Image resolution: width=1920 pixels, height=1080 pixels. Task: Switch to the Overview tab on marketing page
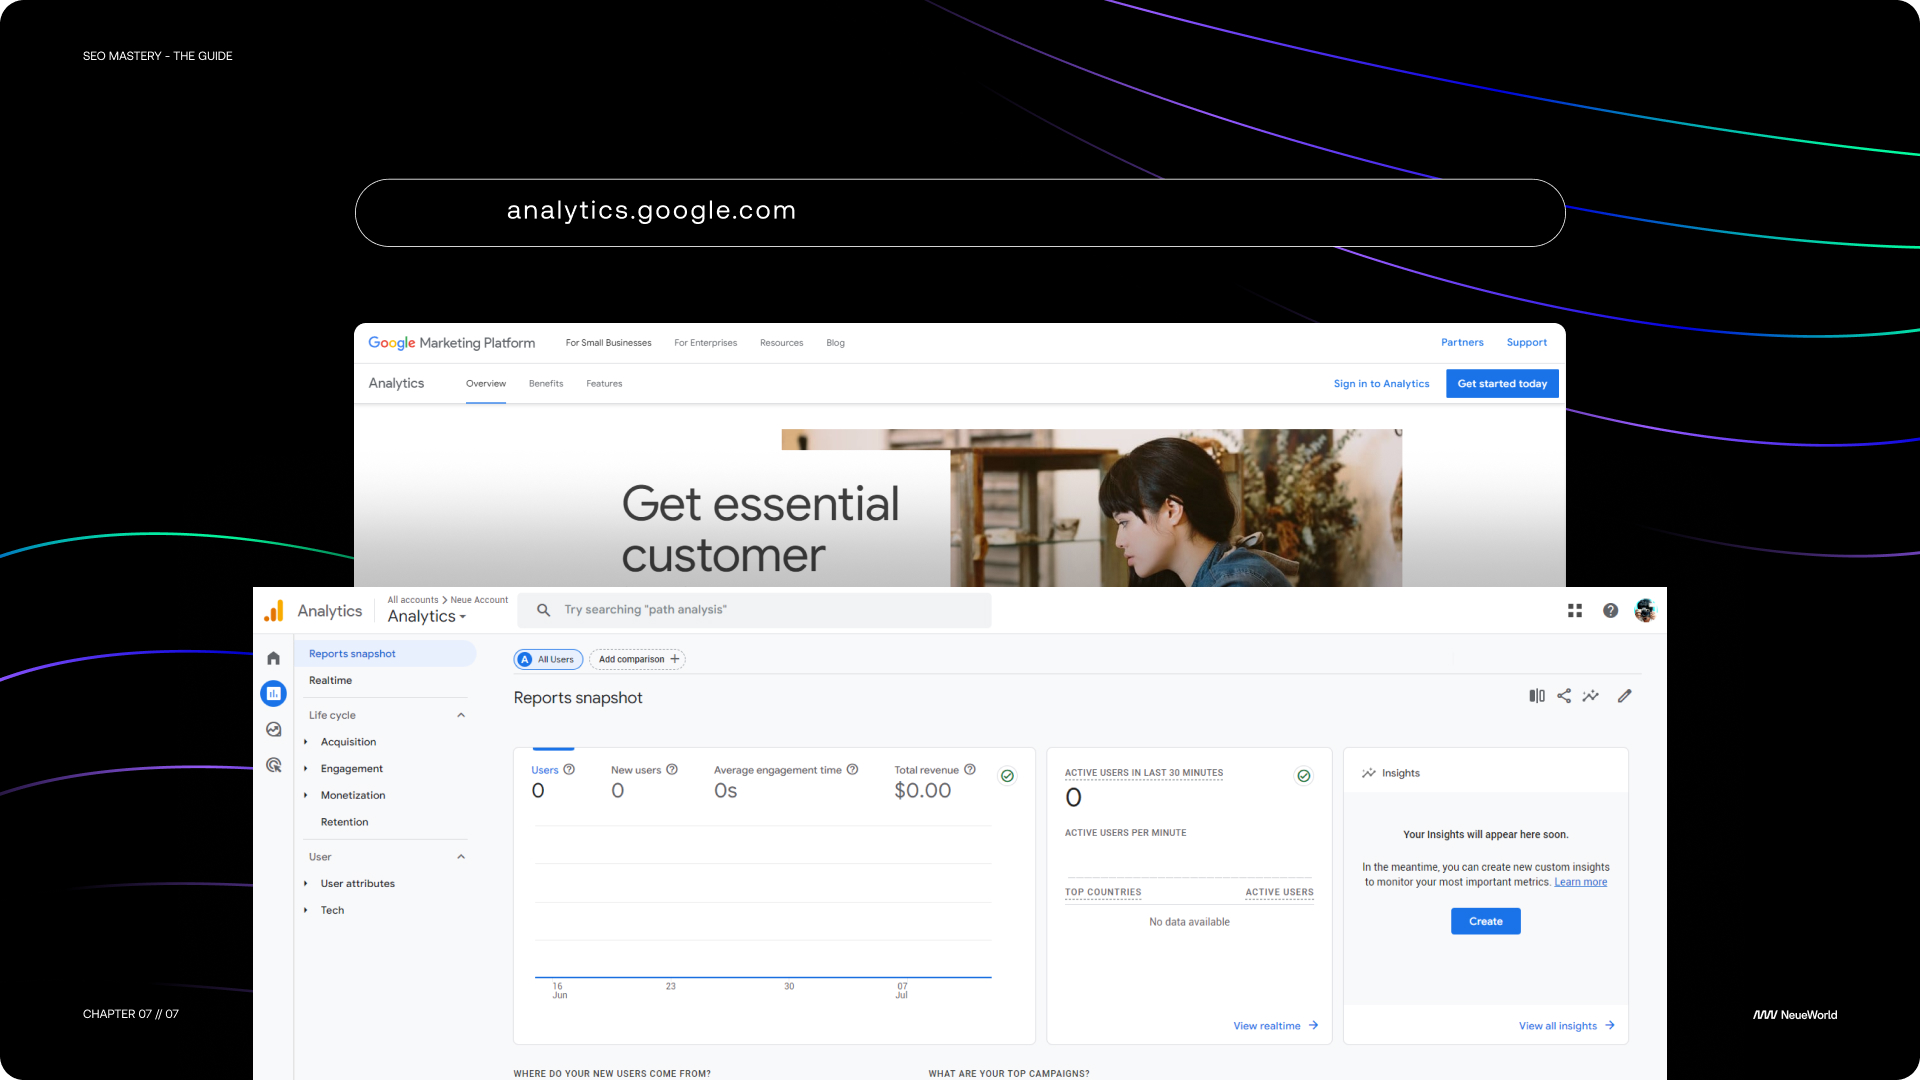click(x=486, y=384)
